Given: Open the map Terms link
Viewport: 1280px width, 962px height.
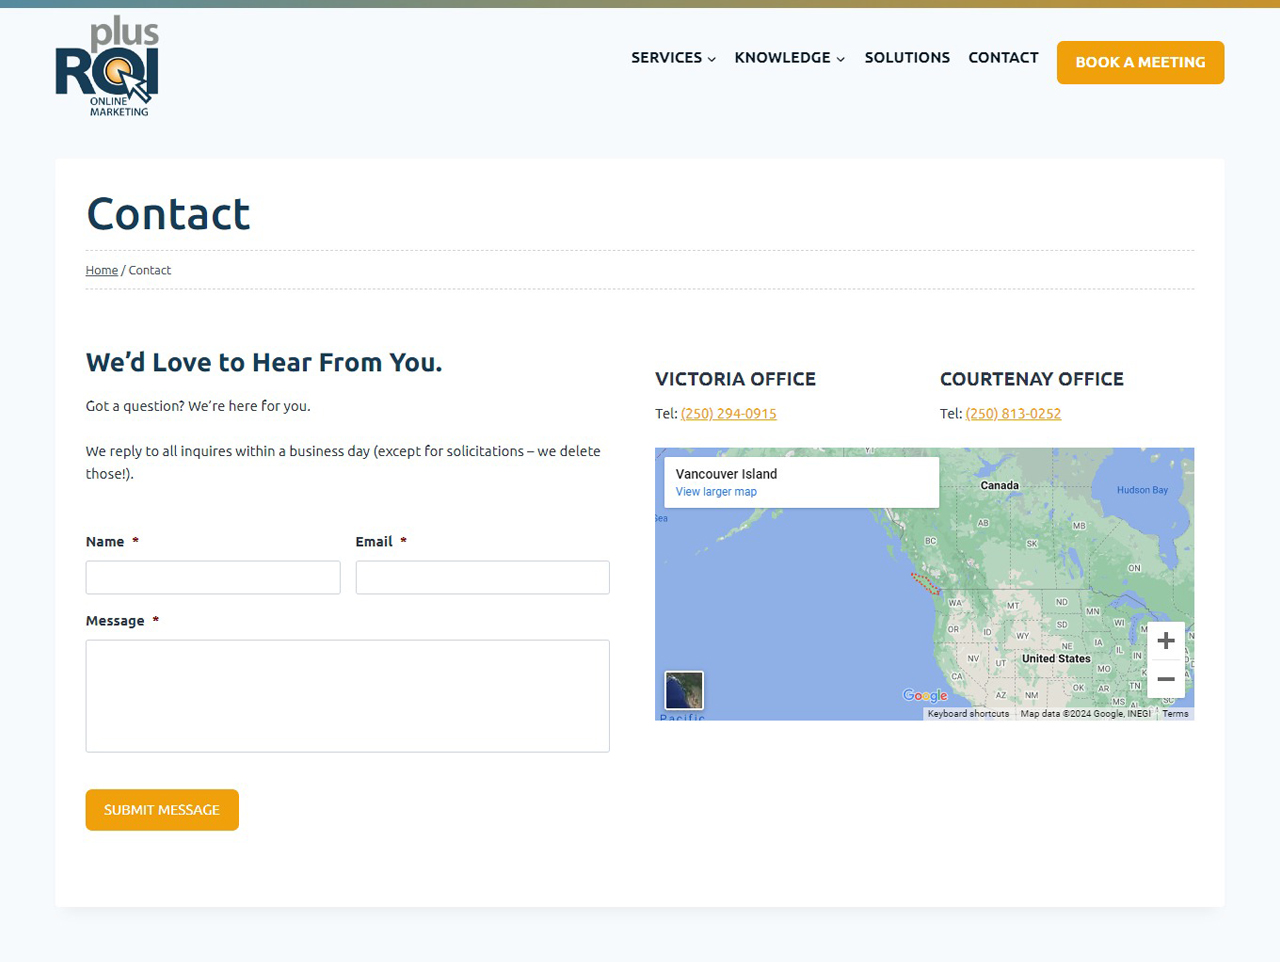Looking at the screenshot, I should [x=1175, y=714].
